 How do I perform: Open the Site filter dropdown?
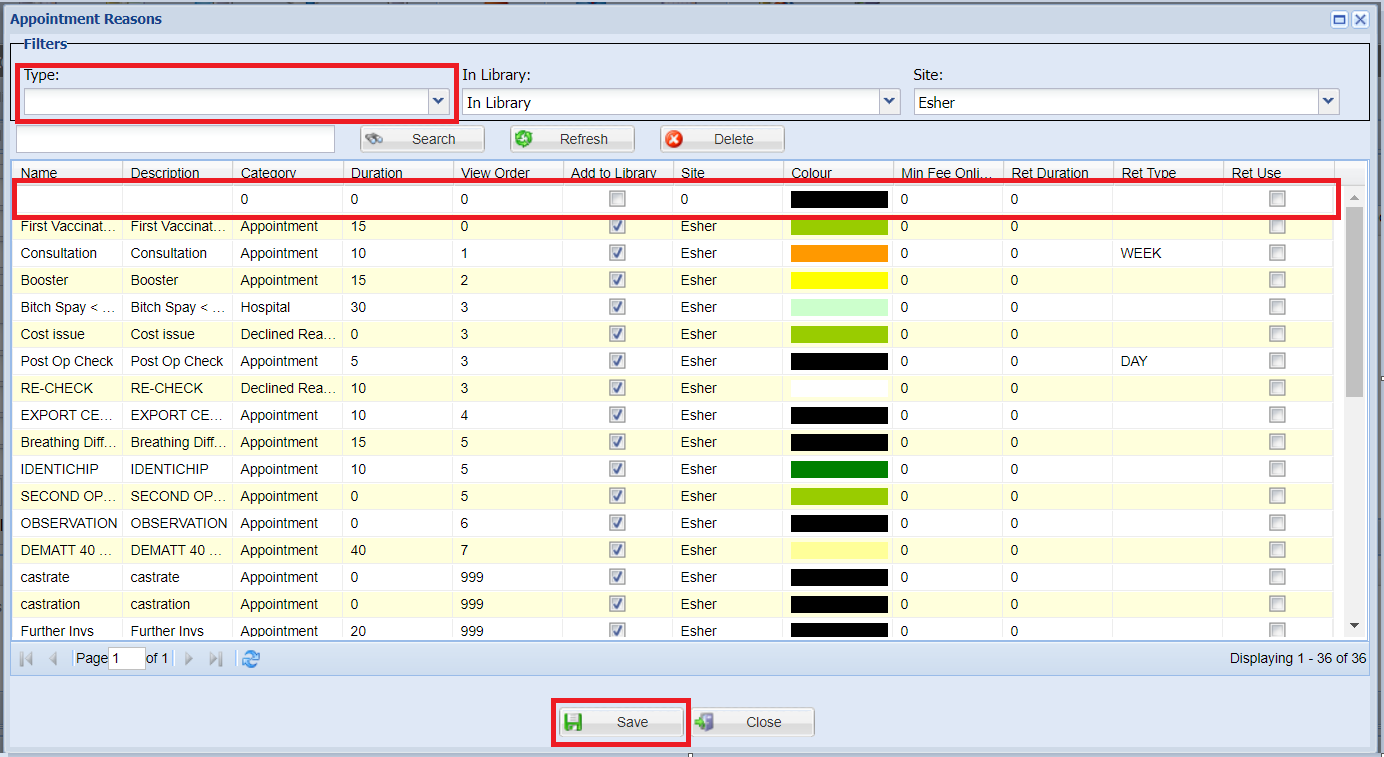1328,101
